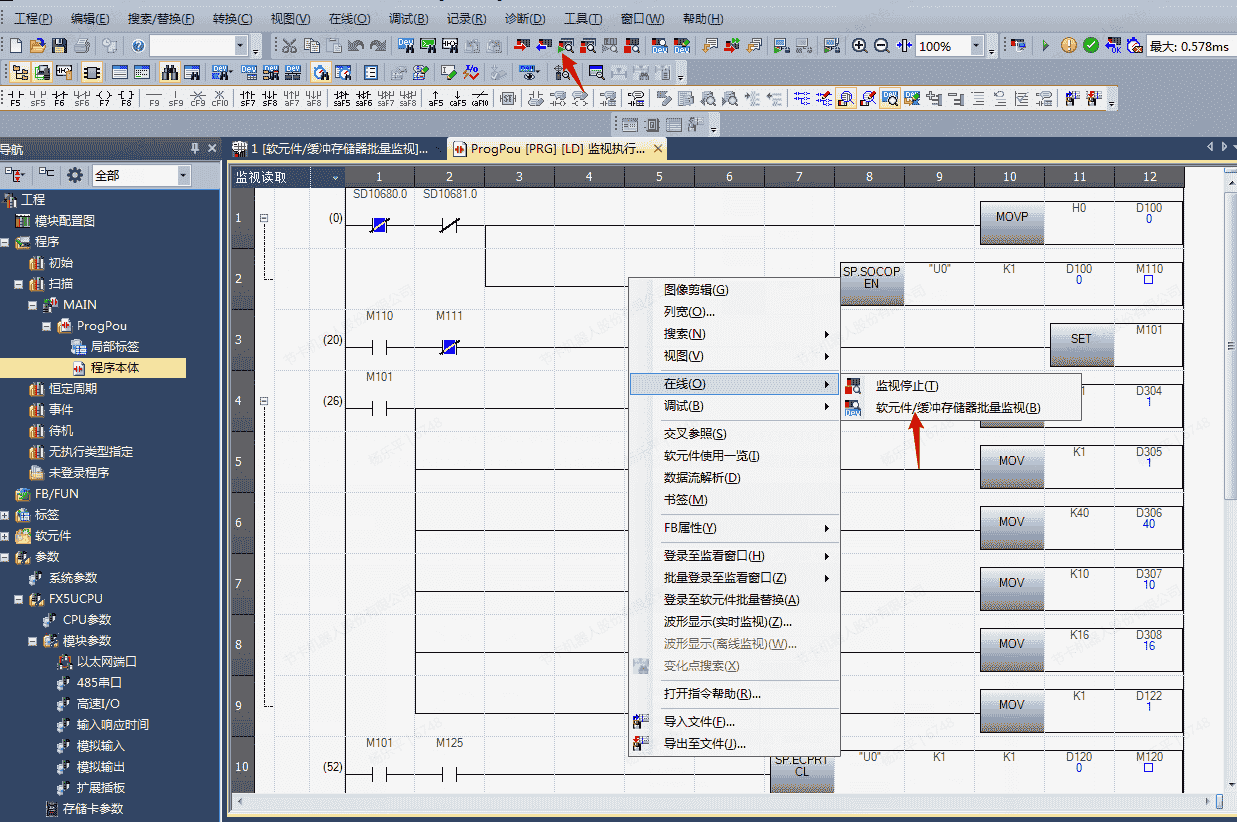Click the Zoom Out magnifier icon
The image size is (1237, 822).
[x=881, y=46]
